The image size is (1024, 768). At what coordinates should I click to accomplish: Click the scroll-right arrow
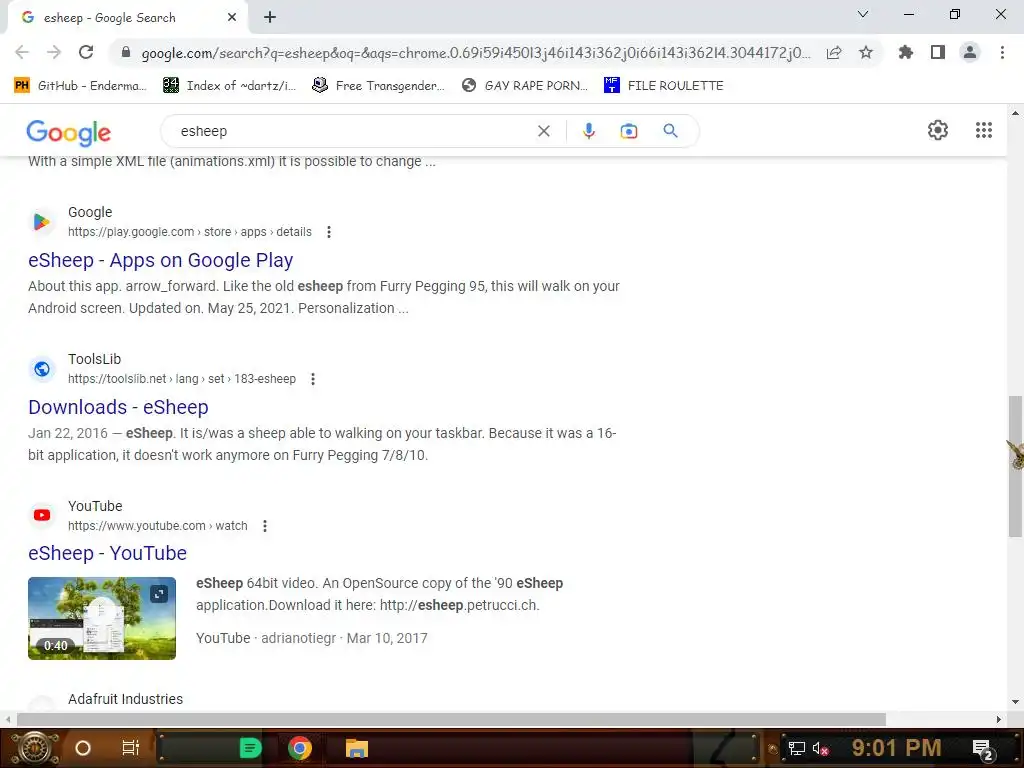click(x=999, y=719)
